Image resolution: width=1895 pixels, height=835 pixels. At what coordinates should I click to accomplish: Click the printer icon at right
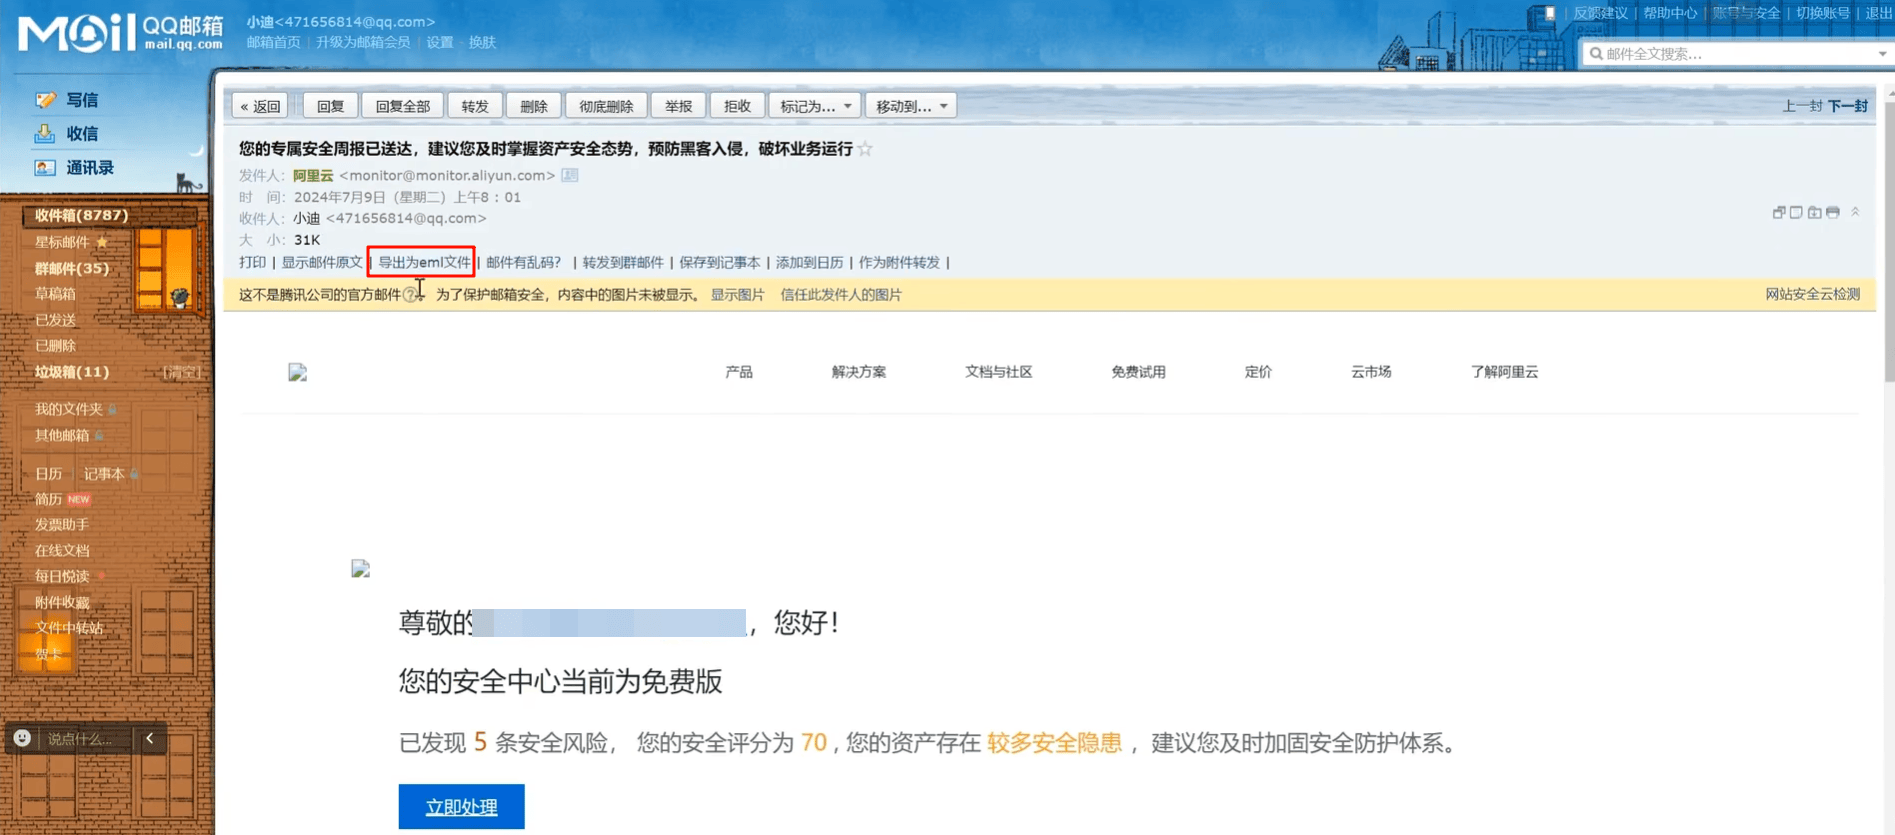(x=1832, y=212)
